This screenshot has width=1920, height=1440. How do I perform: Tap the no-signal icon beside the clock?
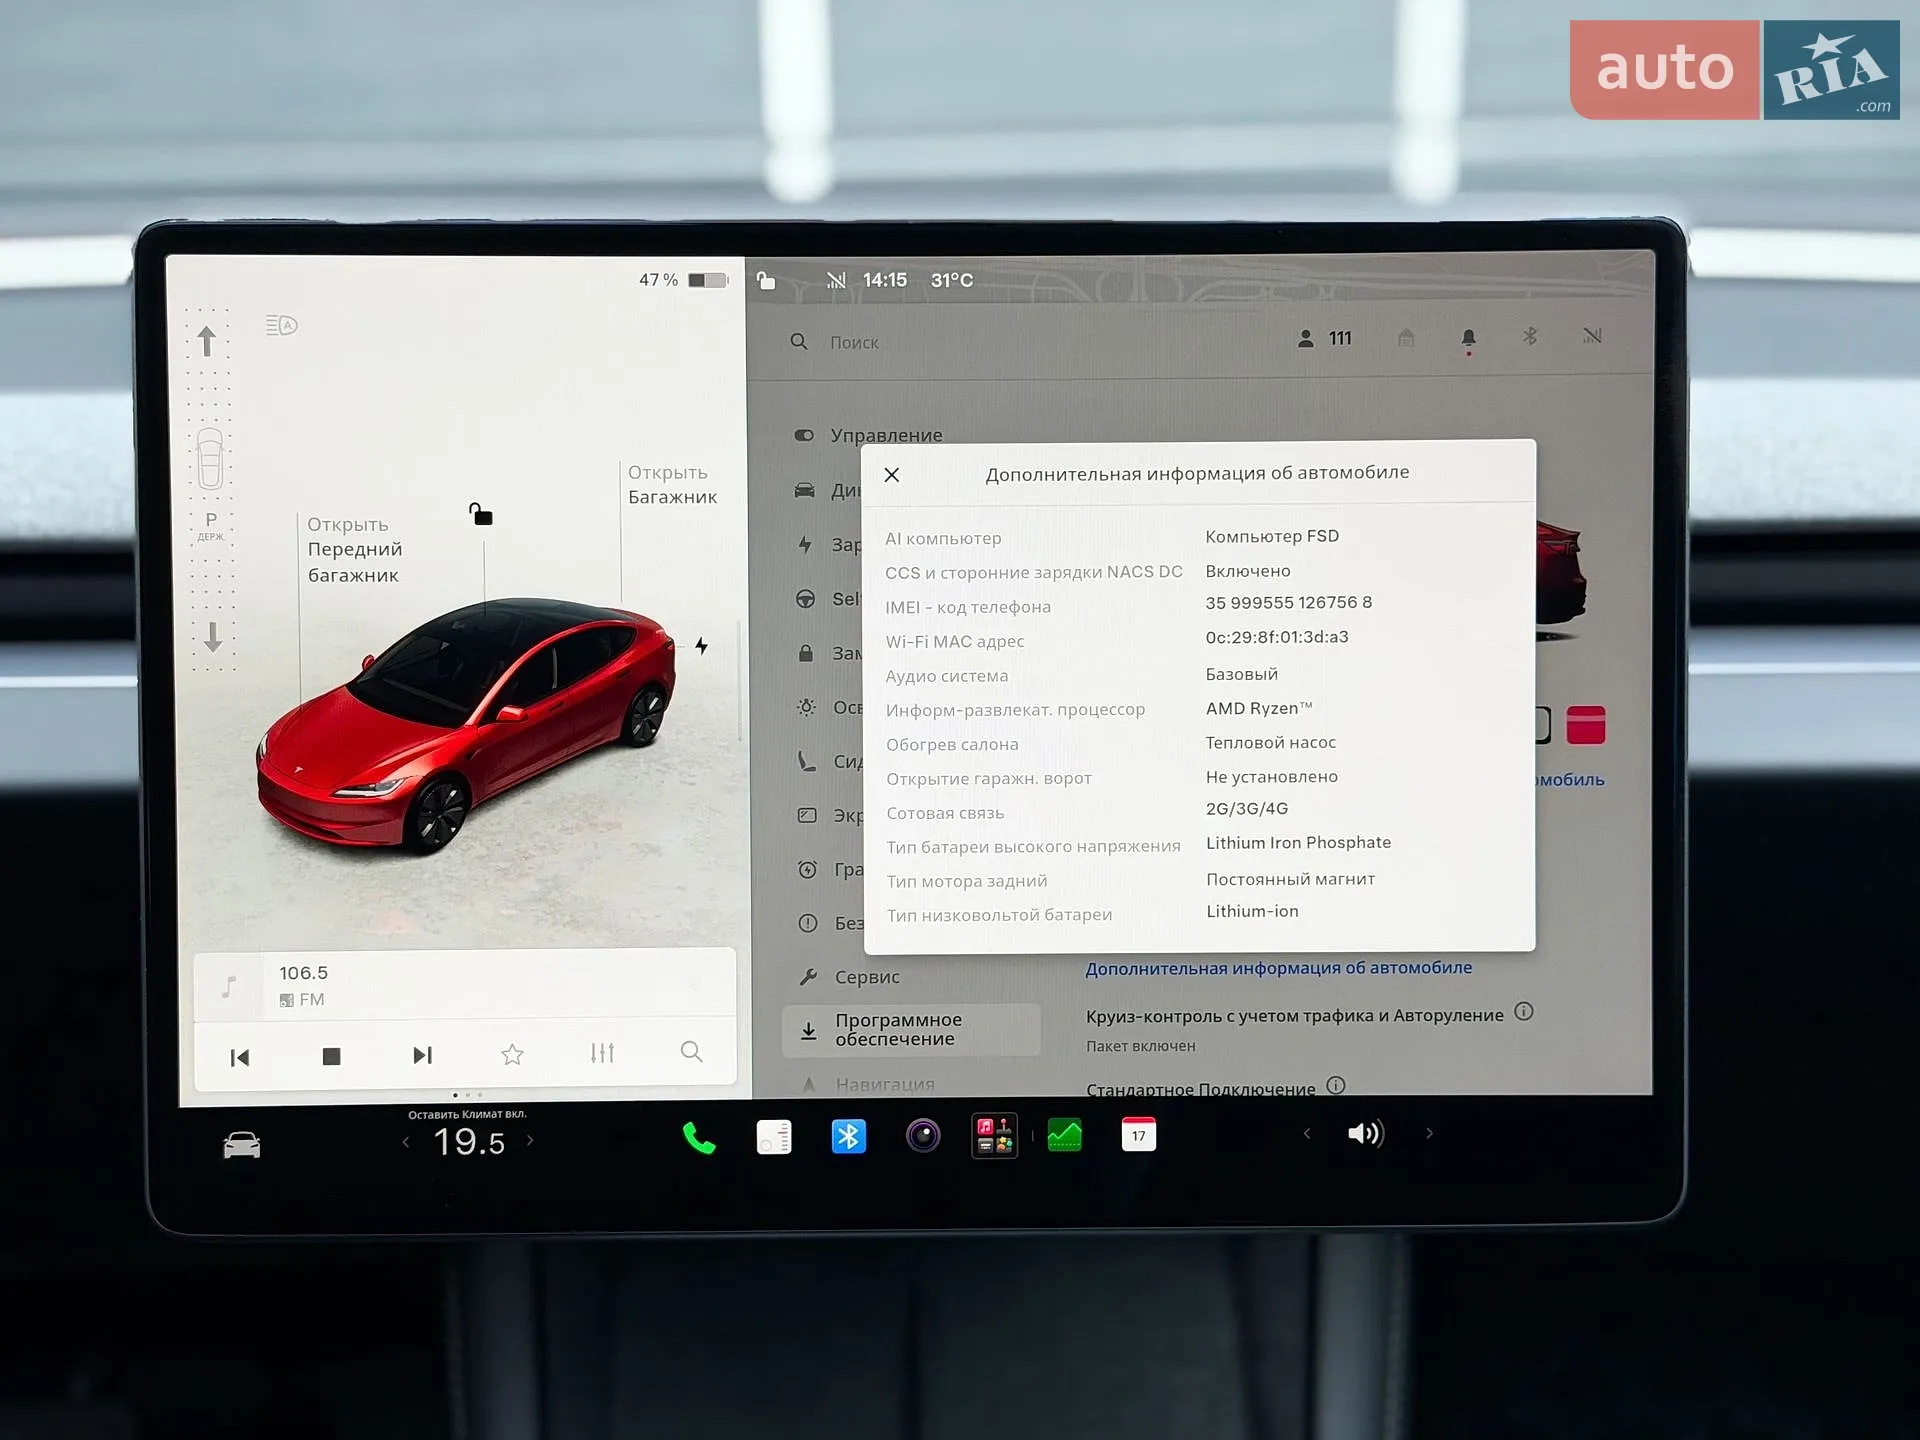click(x=836, y=280)
